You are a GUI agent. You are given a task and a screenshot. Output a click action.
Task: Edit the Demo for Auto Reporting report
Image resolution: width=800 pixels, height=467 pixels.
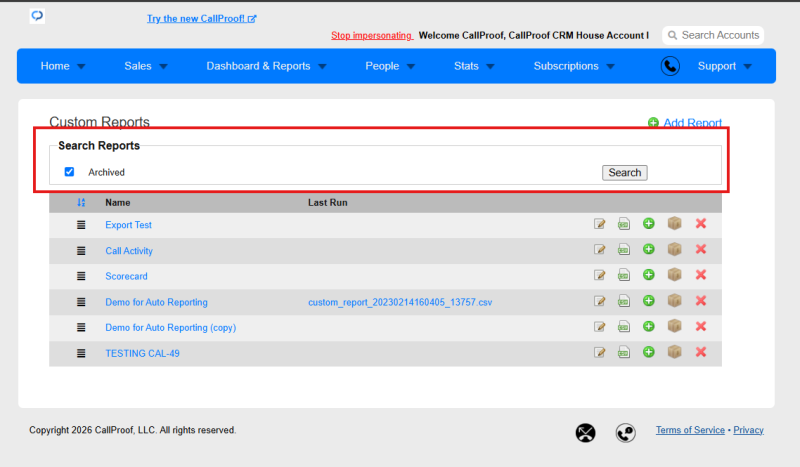click(599, 301)
